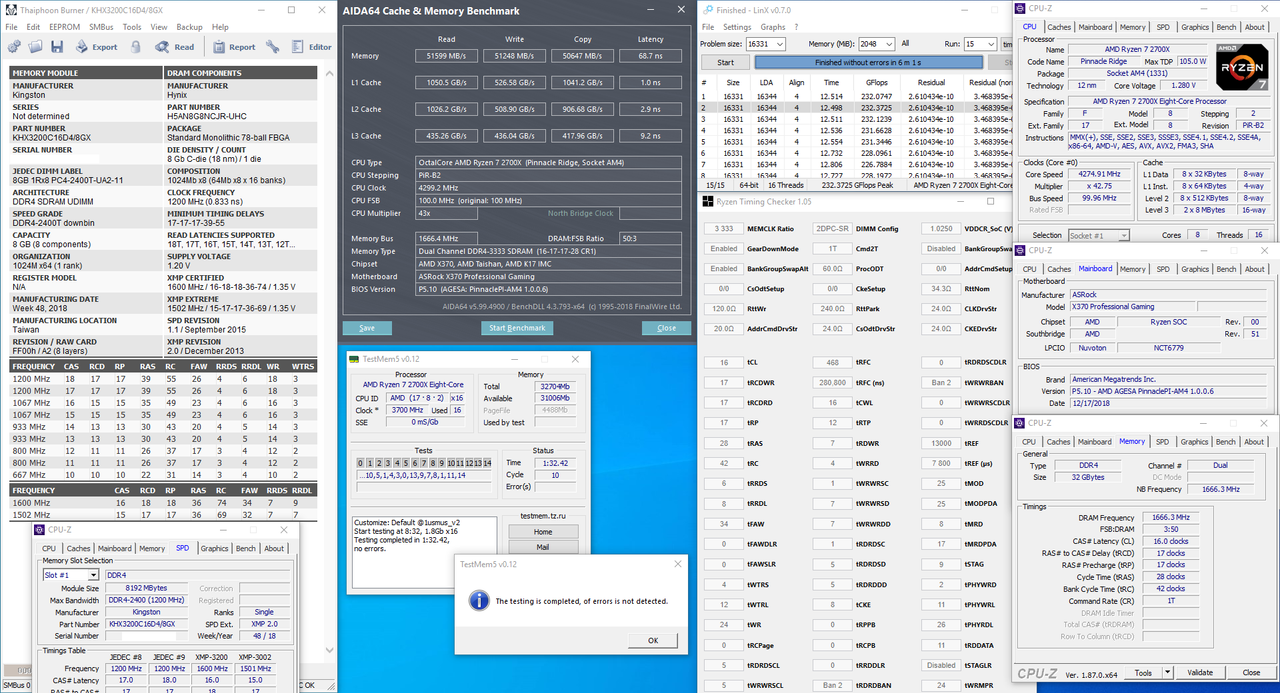Click Mail button in TestMem5
Viewport: 1280px width, 693px height.
point(543,548)
